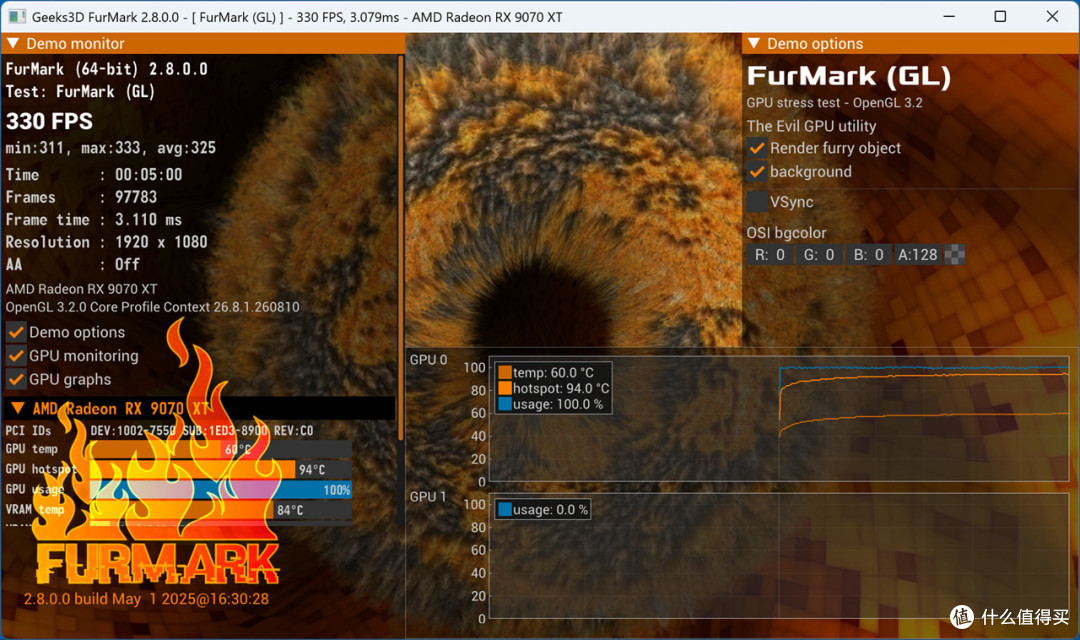Click the Demo monitor vertical scrollbar
The height and width of the screenshot is (640, 1080).
(x=401, y=248)
